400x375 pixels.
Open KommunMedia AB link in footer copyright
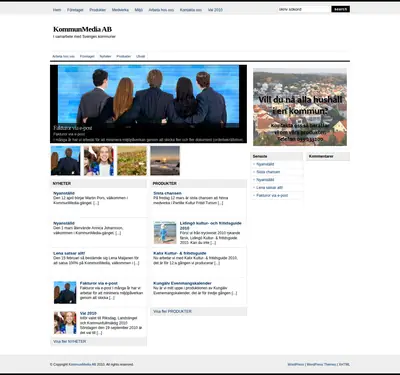point(82,364)
